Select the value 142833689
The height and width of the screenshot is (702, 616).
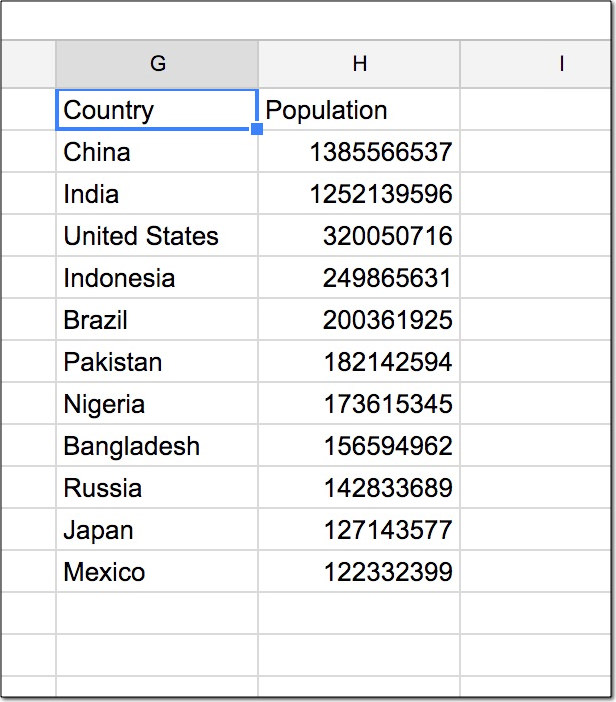(359, 488)
